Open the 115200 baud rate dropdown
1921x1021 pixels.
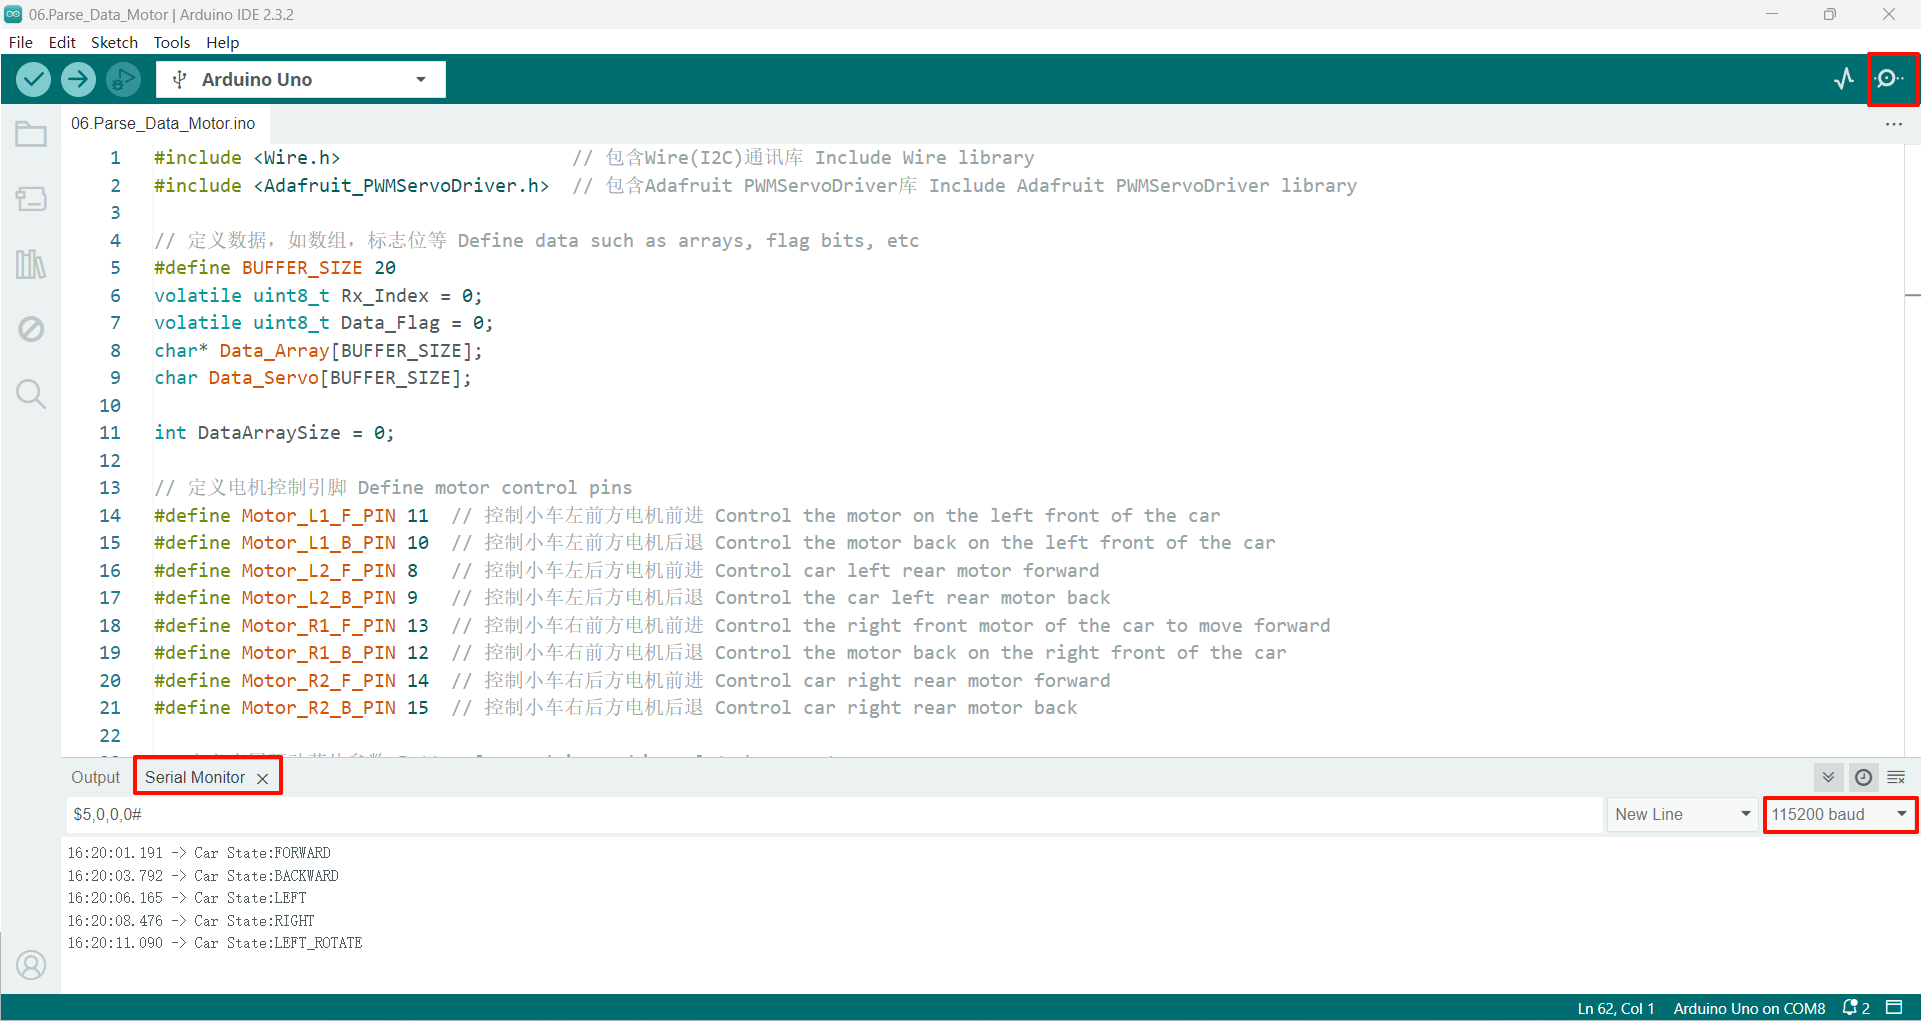point(1839,814)
